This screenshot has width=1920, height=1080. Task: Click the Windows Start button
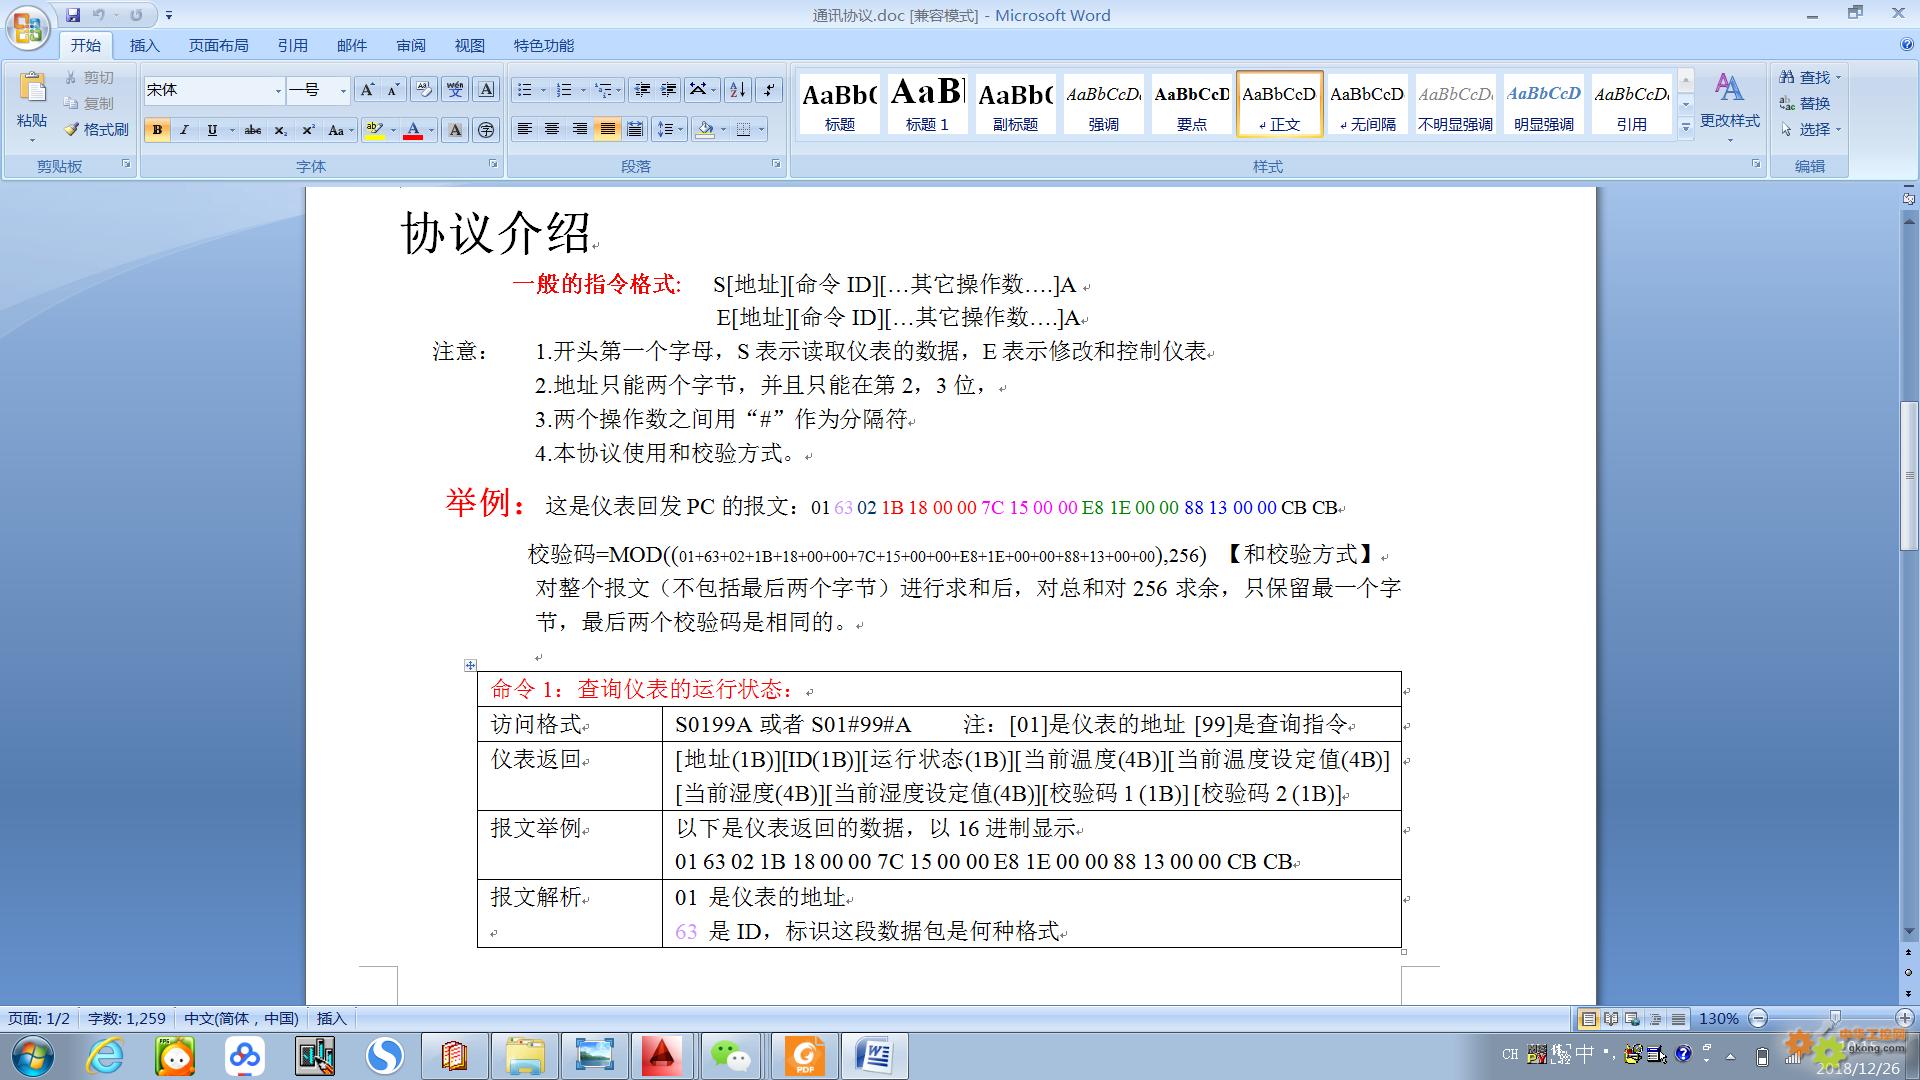point(31,1056)
